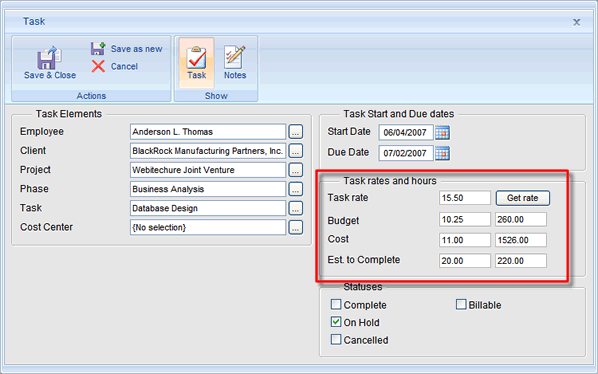Click the Budget hours field 10.25
The height and width of the screenshot is (374, 598).
(x=465, y=220)
